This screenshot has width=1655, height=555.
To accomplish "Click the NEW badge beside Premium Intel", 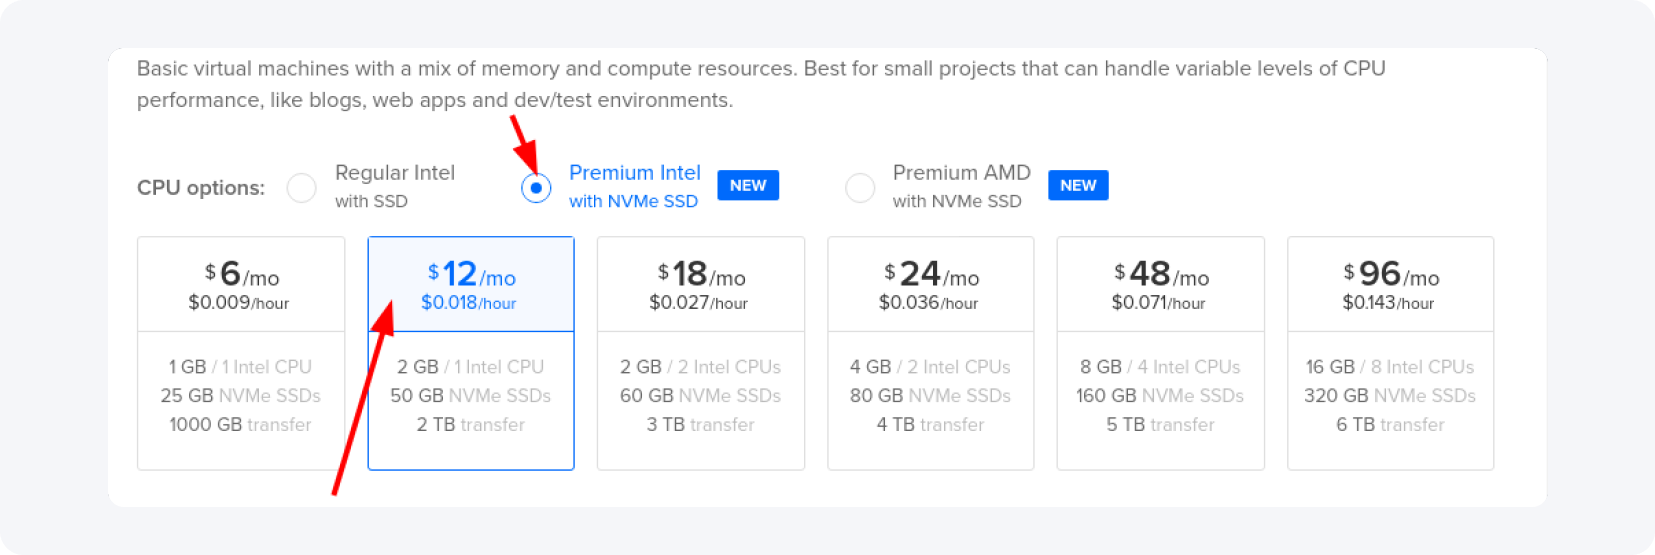I will point(747,185).
